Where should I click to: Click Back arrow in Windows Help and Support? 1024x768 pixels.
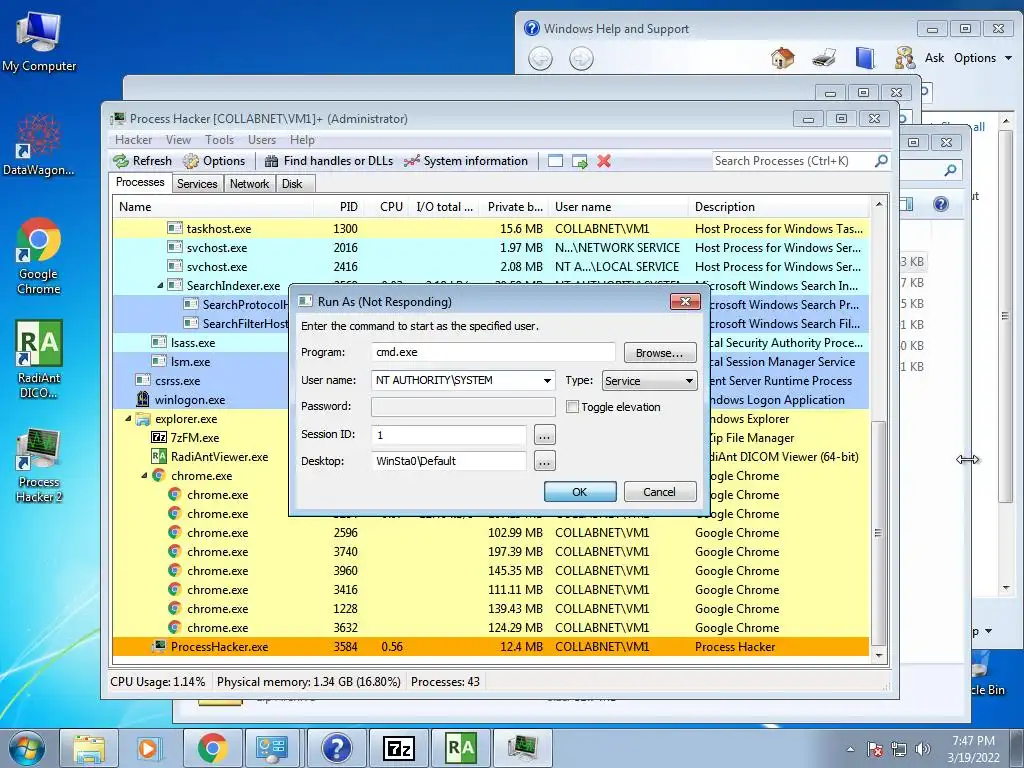540,59
